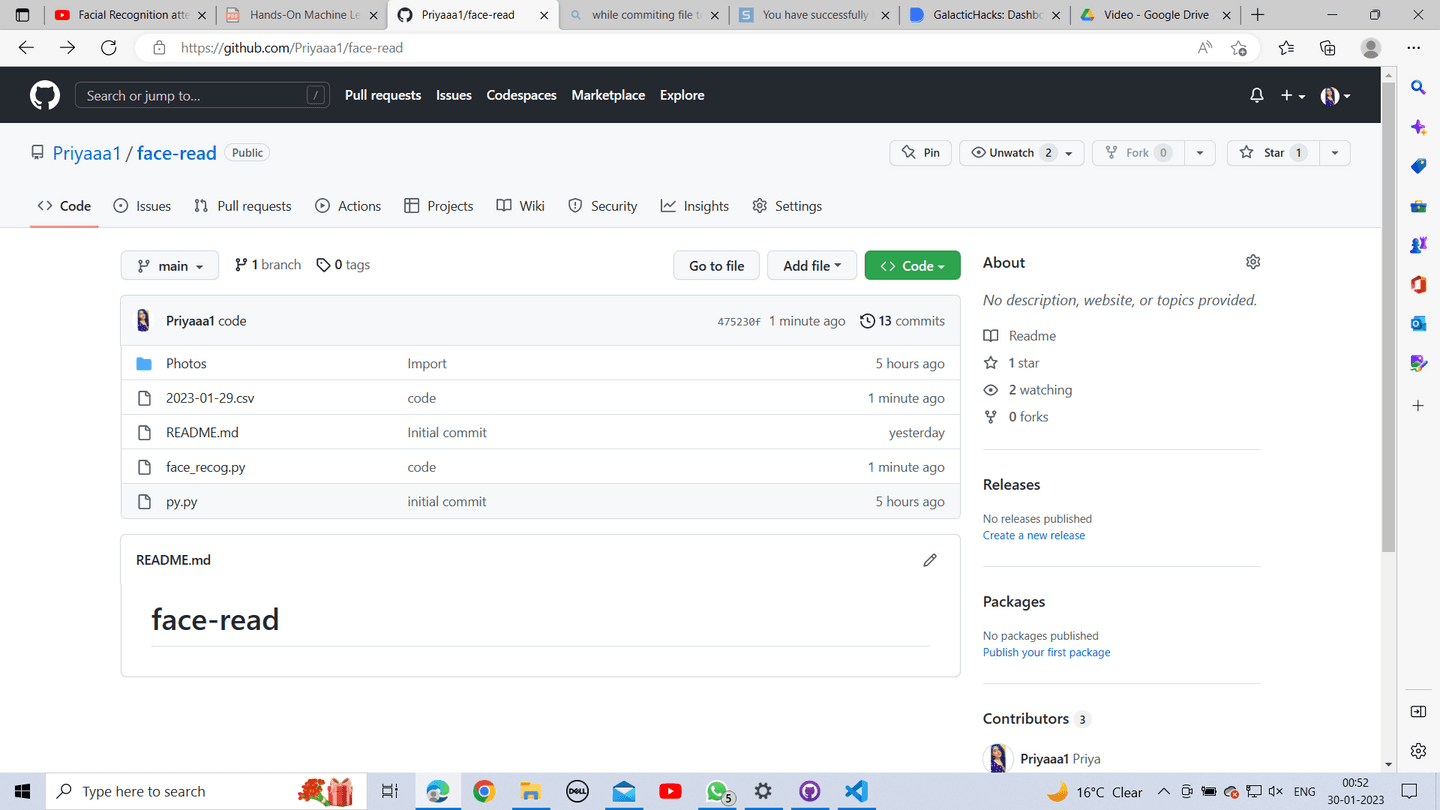Focus the Search or jump to field
This screenshot has height=810, width=1440.
coord(202,95)
